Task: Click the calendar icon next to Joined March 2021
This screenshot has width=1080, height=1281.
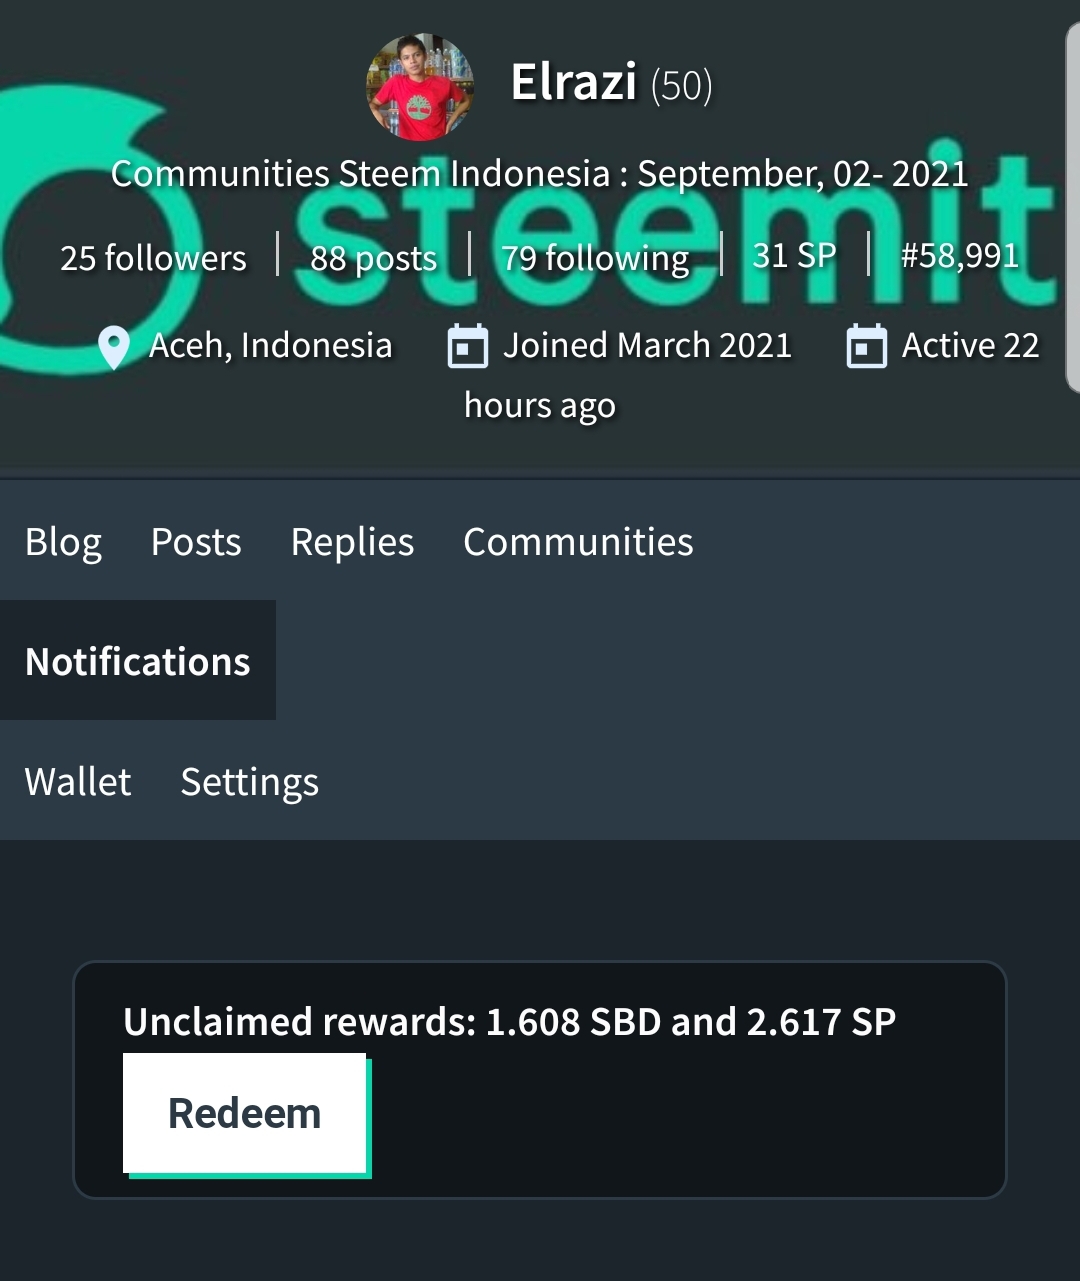Action: 467,346
